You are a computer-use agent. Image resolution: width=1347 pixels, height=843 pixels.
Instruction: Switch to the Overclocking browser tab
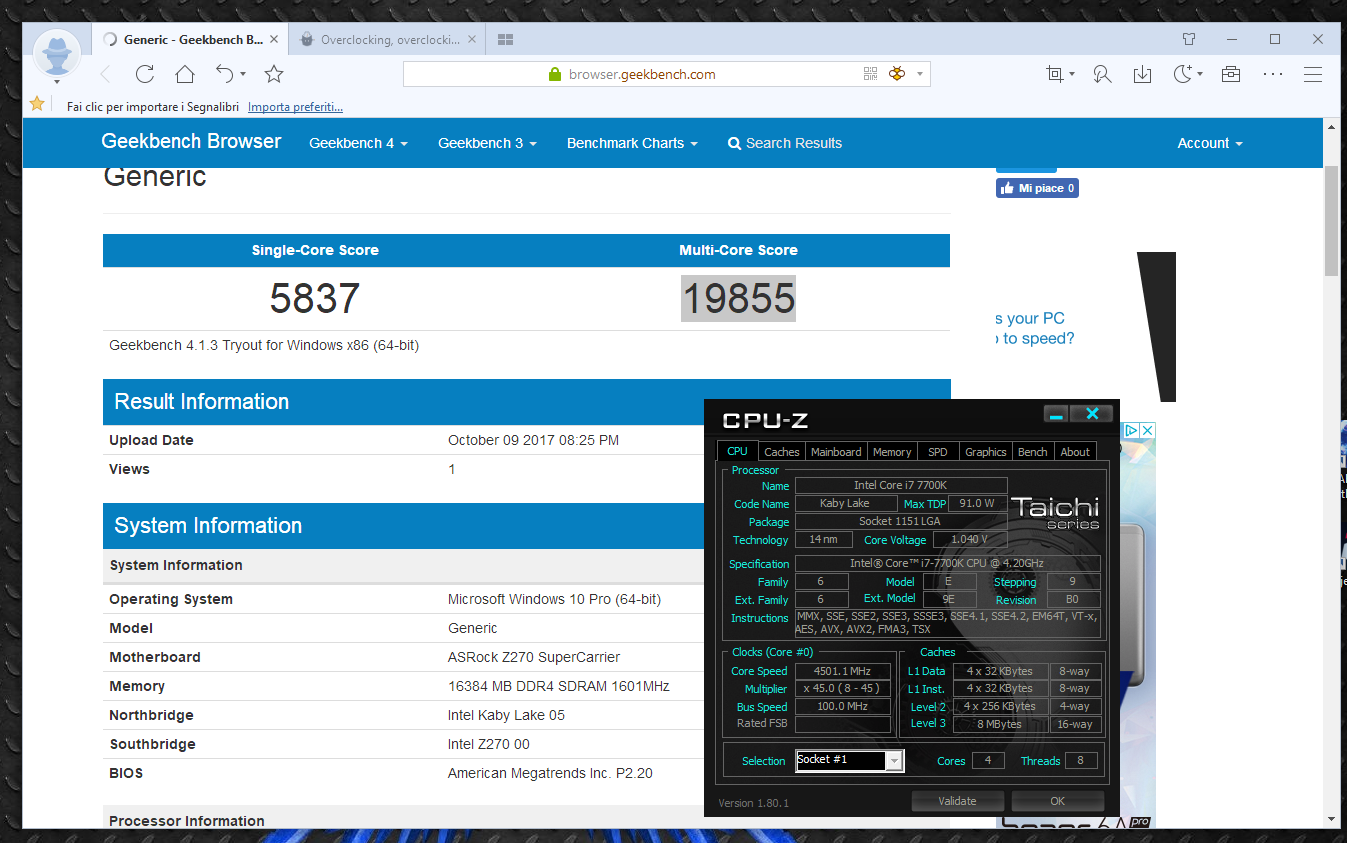[x=390, y=40]
